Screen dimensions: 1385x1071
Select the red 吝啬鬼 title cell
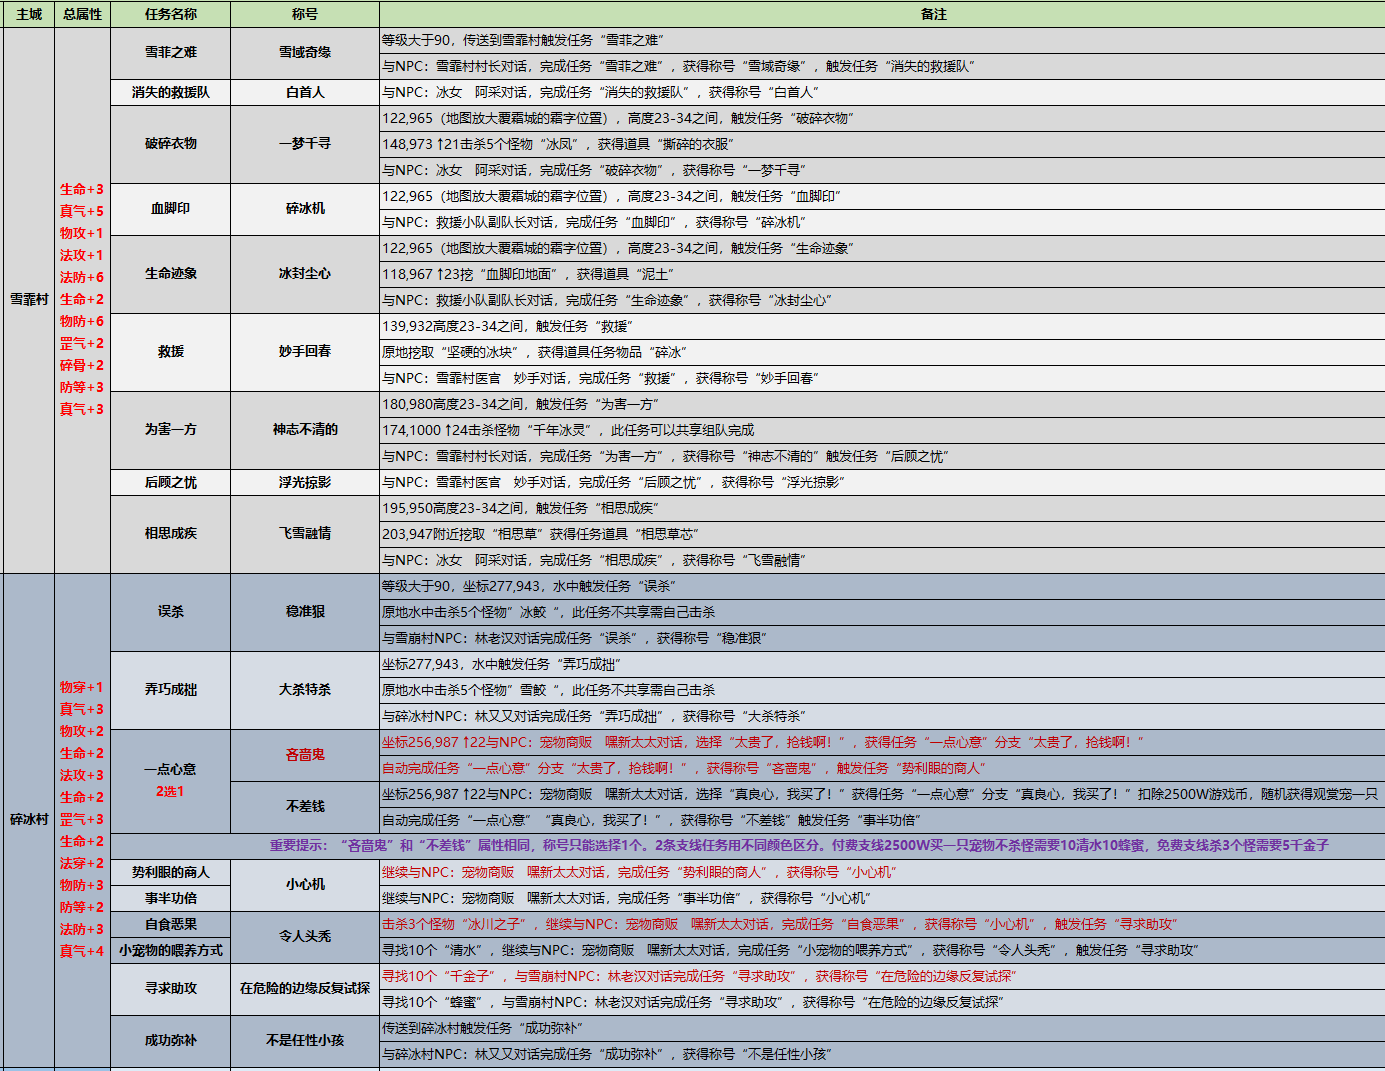[305, 755]
